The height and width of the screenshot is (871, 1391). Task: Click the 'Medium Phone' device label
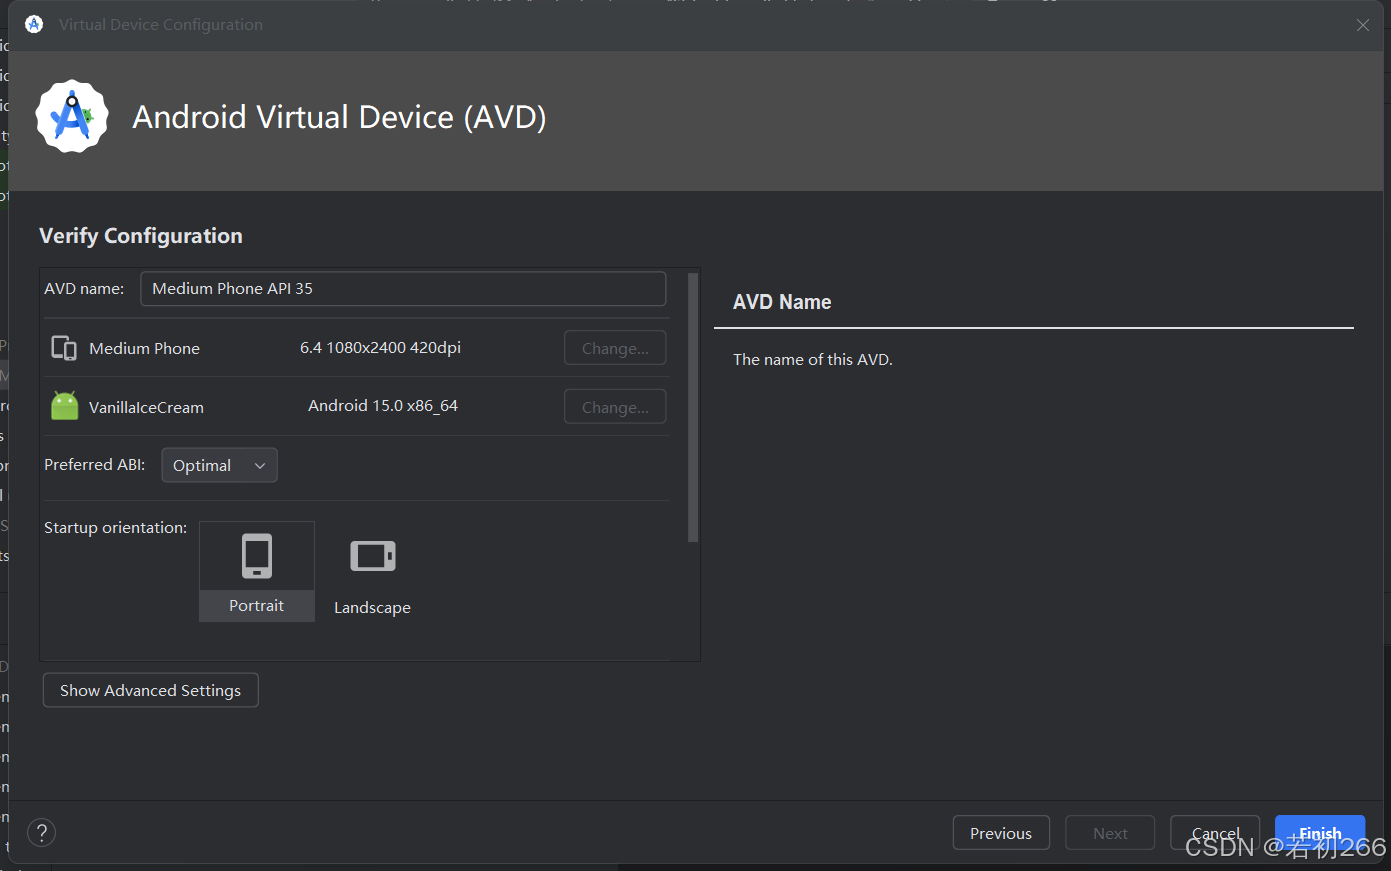[144, 348]
